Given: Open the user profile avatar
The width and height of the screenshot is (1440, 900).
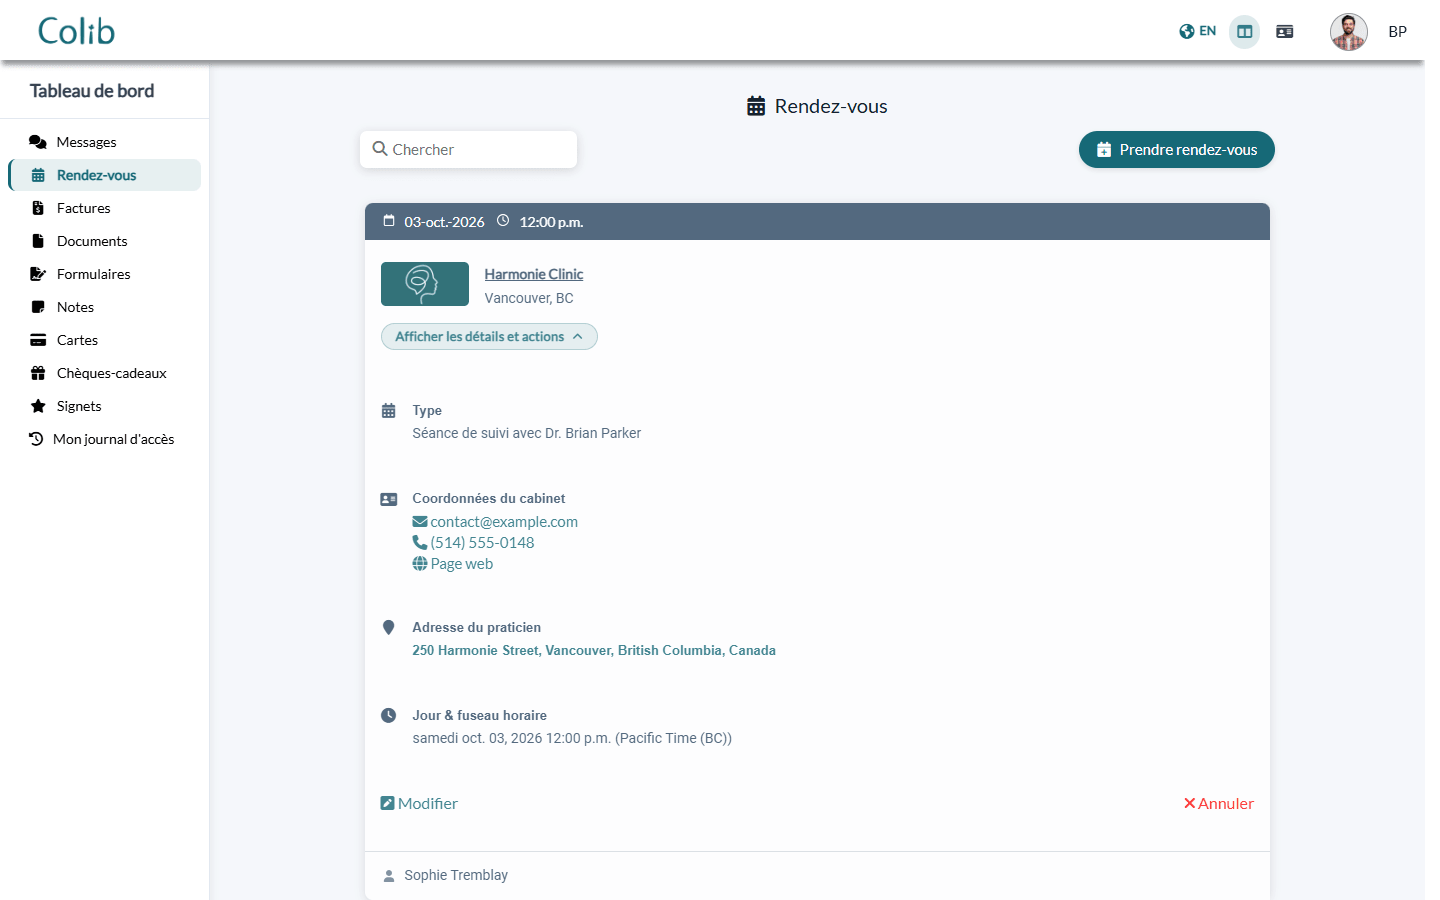Looking at the screenshot, I should [x=1348, y=32].
